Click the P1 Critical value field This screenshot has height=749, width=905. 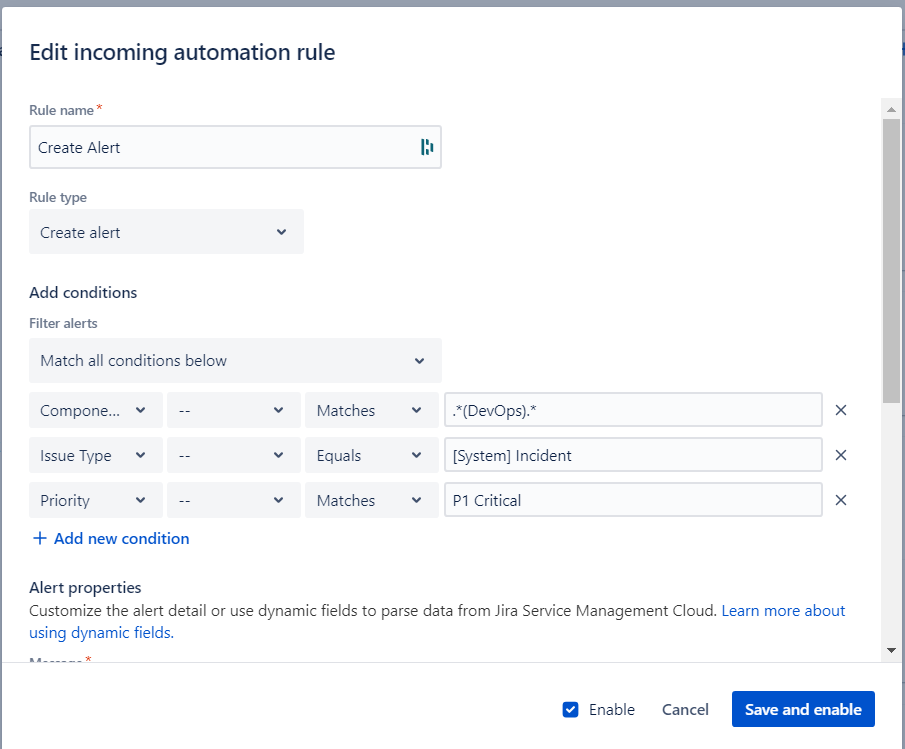(633, 500)
